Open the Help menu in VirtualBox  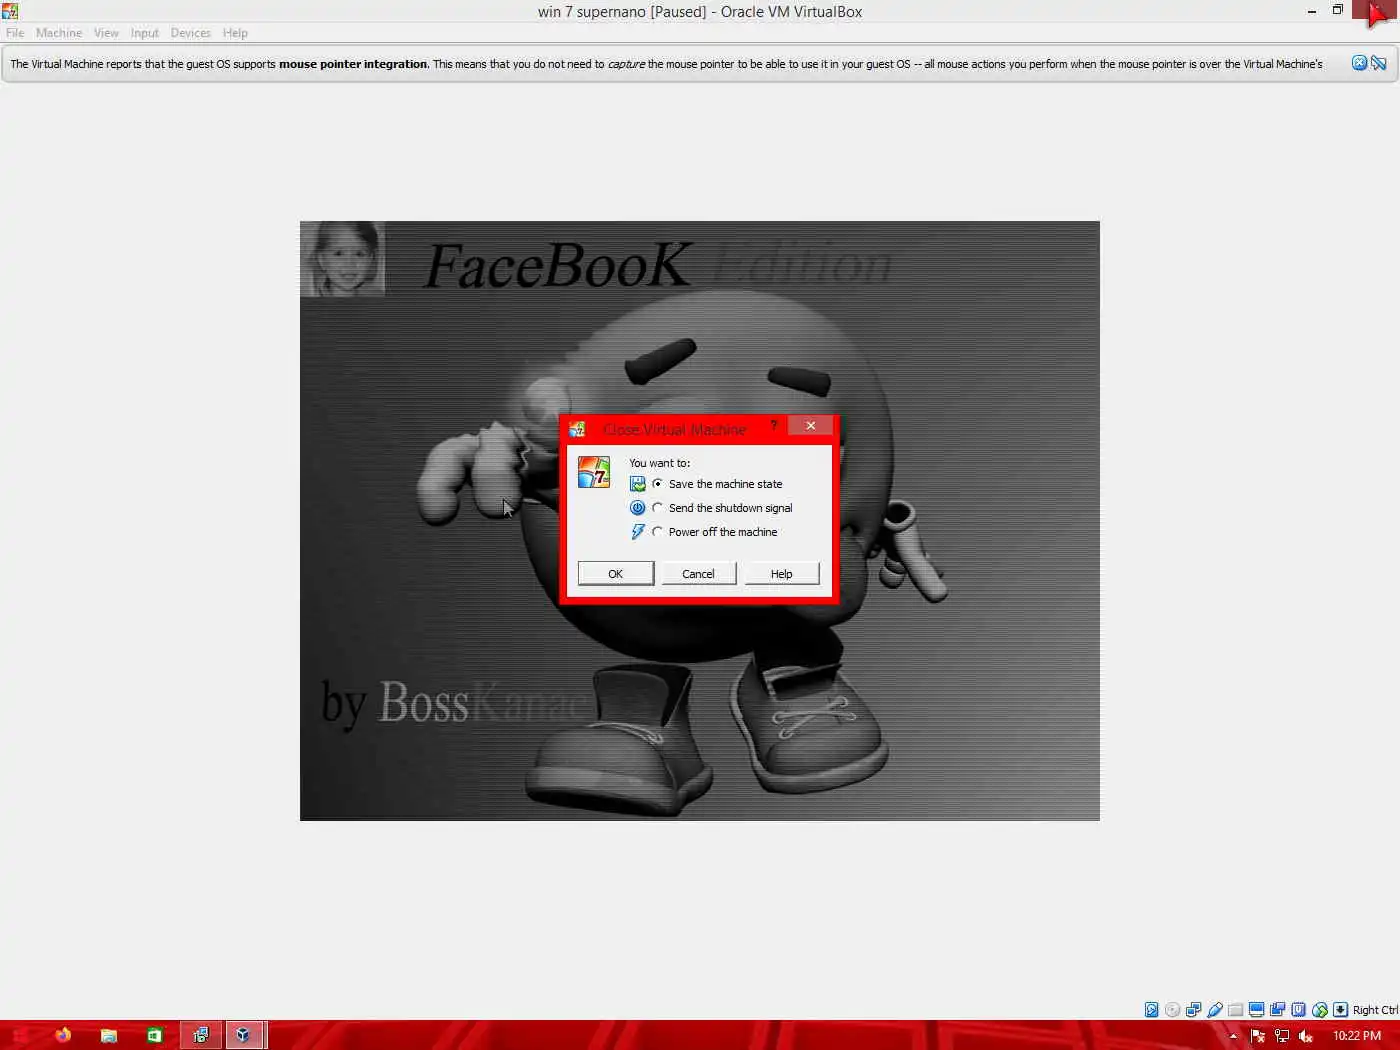pos(235,33)
